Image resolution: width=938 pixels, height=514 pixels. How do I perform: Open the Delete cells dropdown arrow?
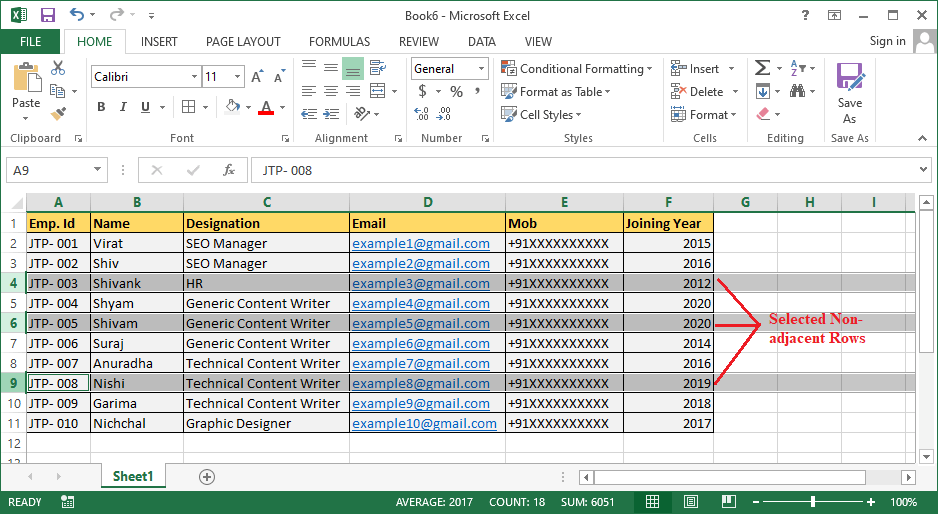tap(735, 92)
